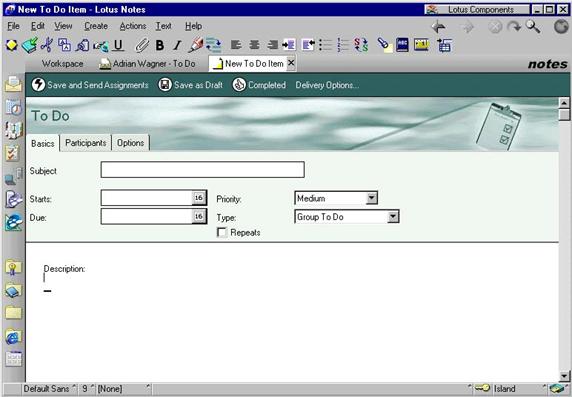Open the Help menu

tap(193, 26)
